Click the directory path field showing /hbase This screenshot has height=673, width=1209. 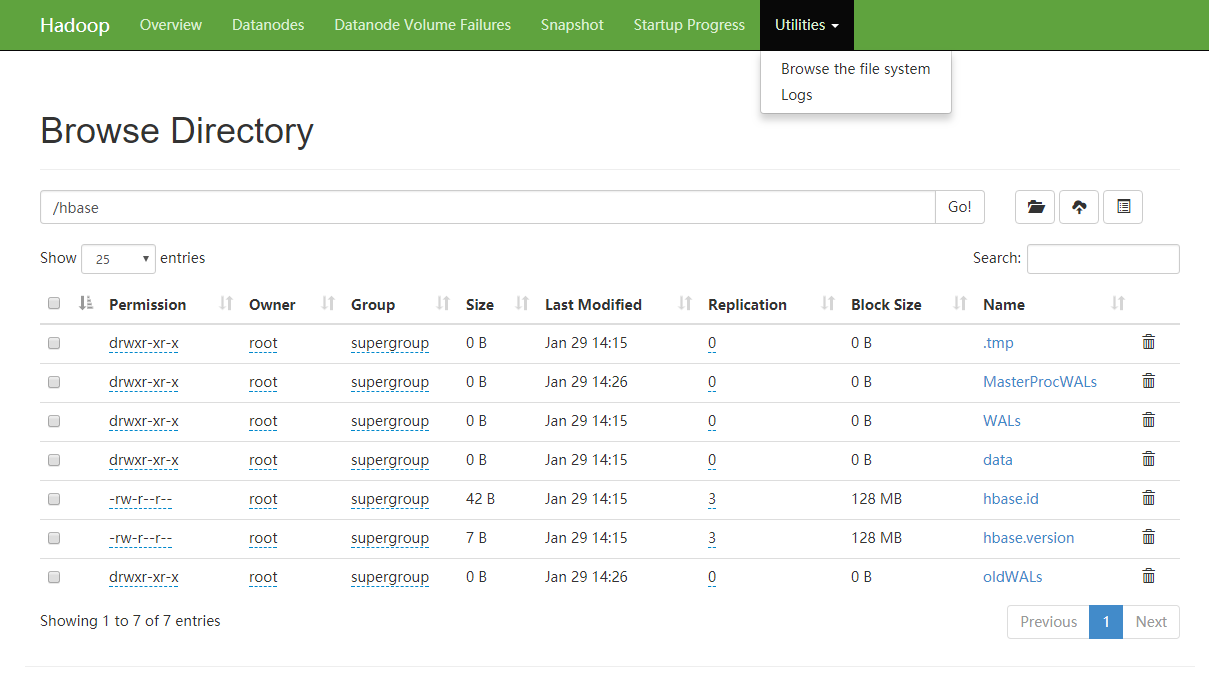(488, 207)
